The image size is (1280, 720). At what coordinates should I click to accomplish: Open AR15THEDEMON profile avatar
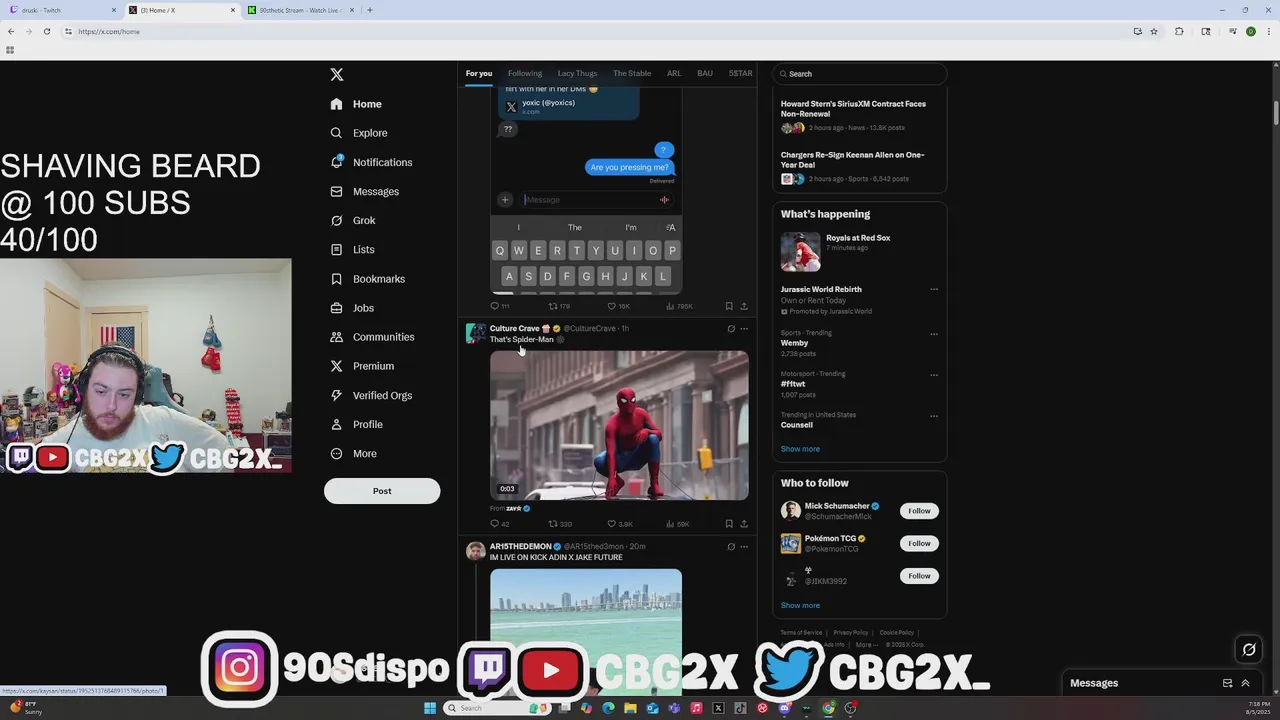coord(476,551)
